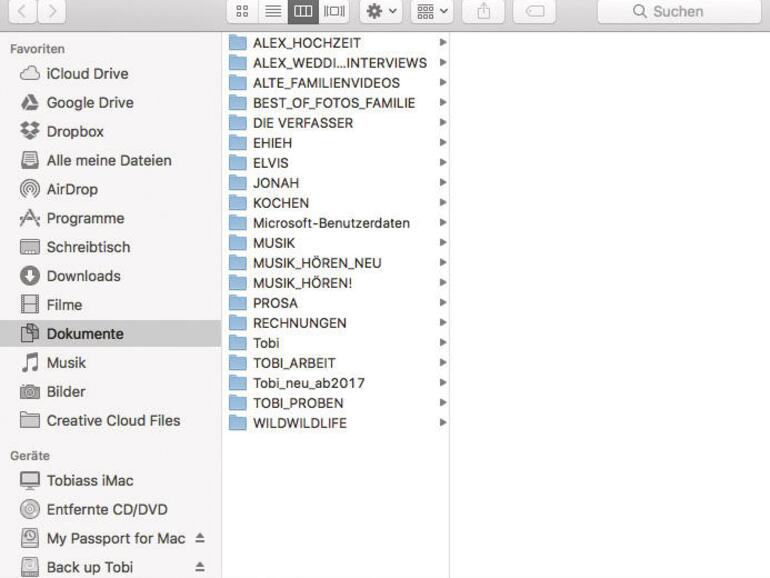770x578 pixels.
Task: Select Dokumente in sidebar
Action: pos(110,334)
